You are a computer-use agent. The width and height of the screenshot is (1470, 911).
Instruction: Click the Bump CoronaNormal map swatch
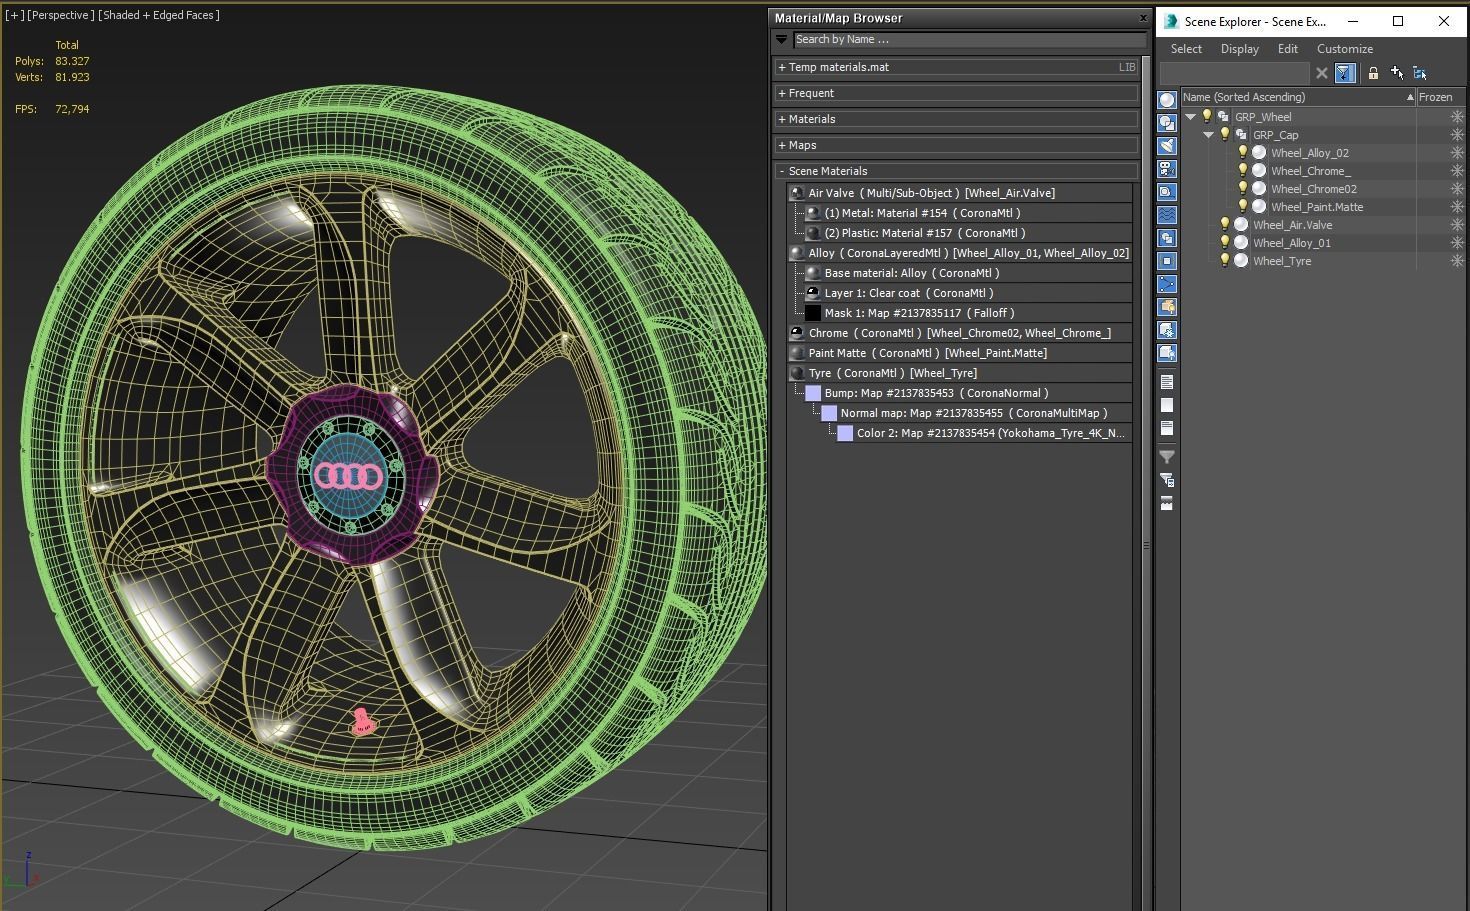[x=813, y=393]
